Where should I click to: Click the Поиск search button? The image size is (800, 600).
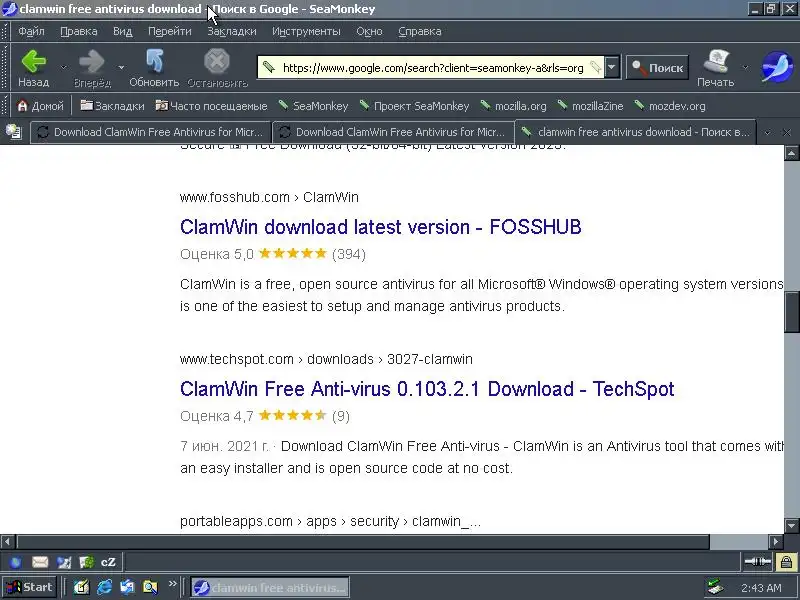(x=657, y=67)
